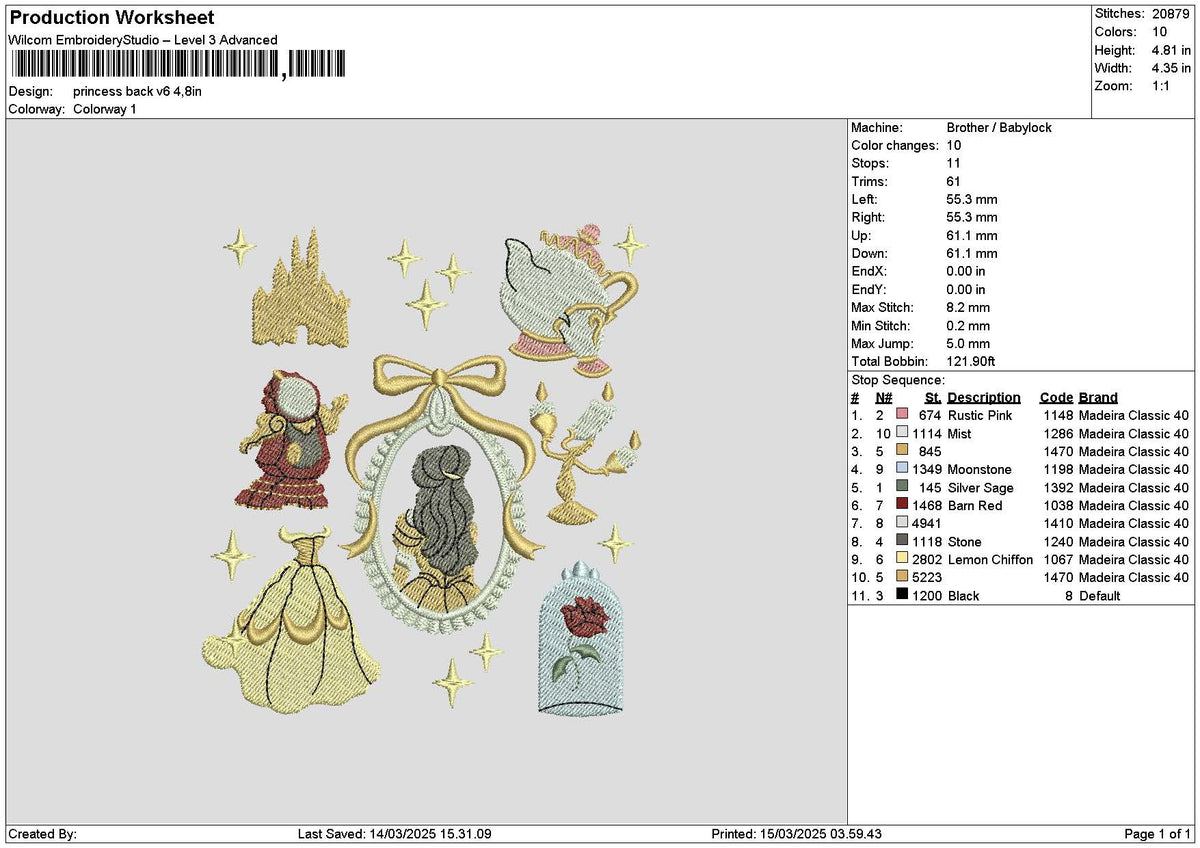The height and width of the screenshot is (848, 1200).
Task: Click the 'Stop Sequence:' heading
Action: click(898, 380)
